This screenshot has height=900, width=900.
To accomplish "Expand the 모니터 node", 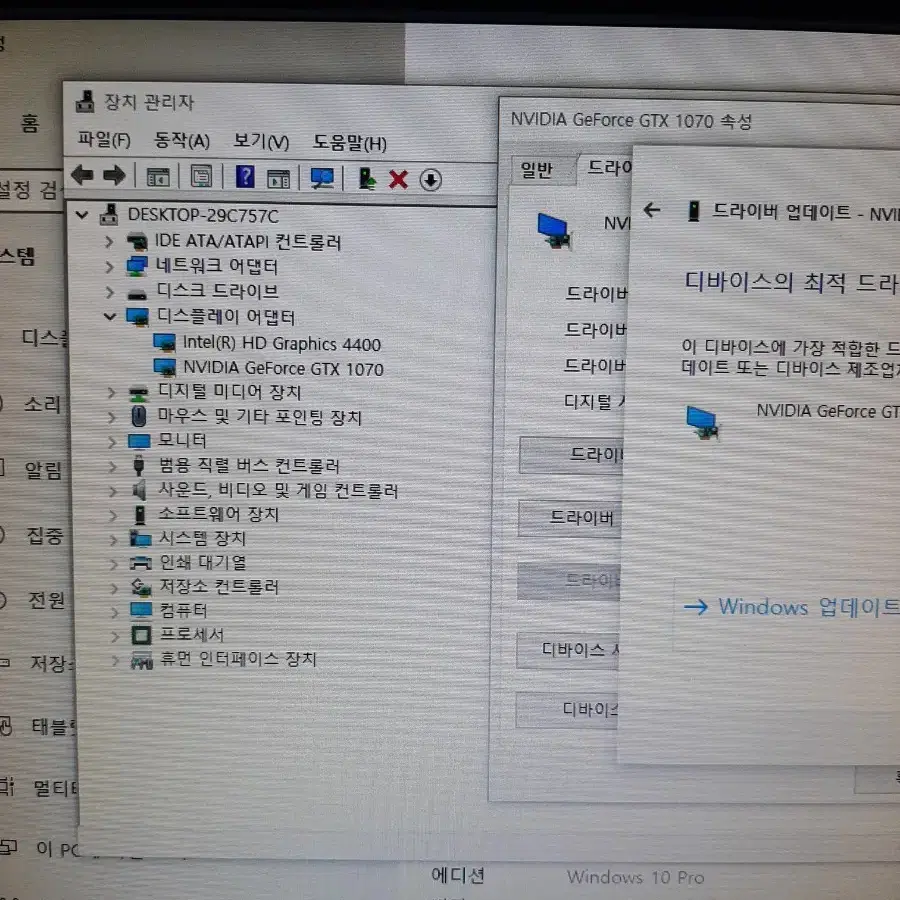I will (x=112, y=441).
